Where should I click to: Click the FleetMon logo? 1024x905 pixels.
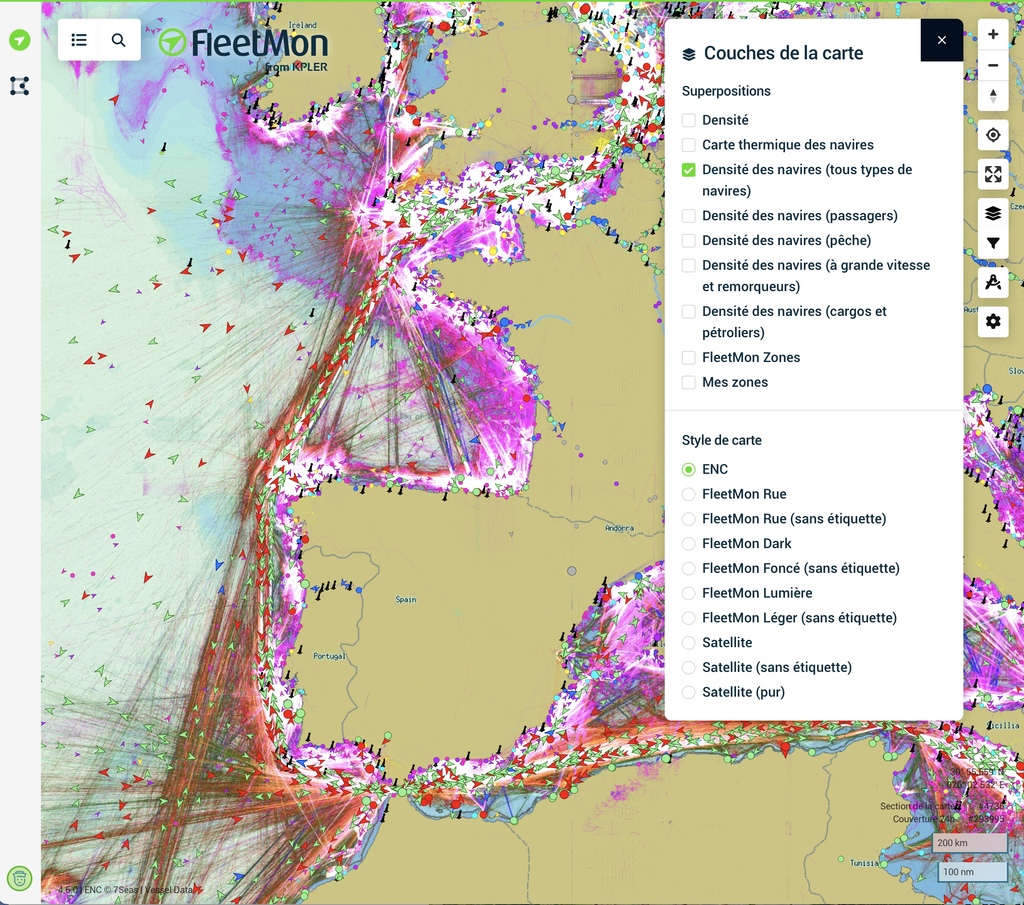[x=244, y=44]
